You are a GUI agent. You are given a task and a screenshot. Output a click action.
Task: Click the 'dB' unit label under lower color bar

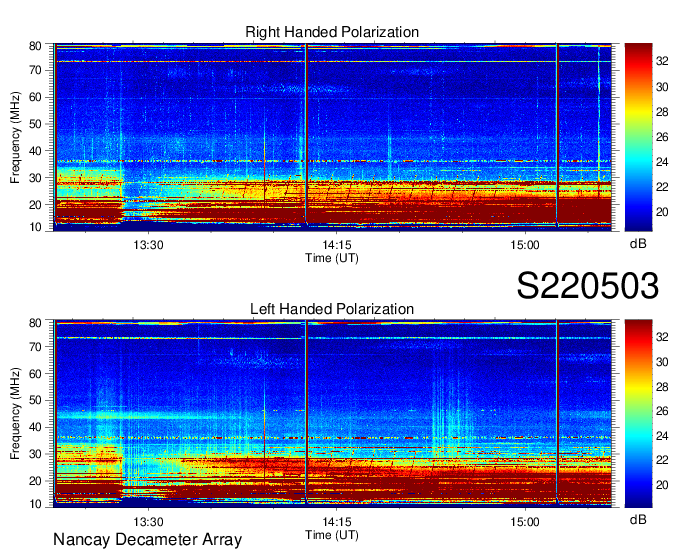pyautogui.click(x=638, y=519)
